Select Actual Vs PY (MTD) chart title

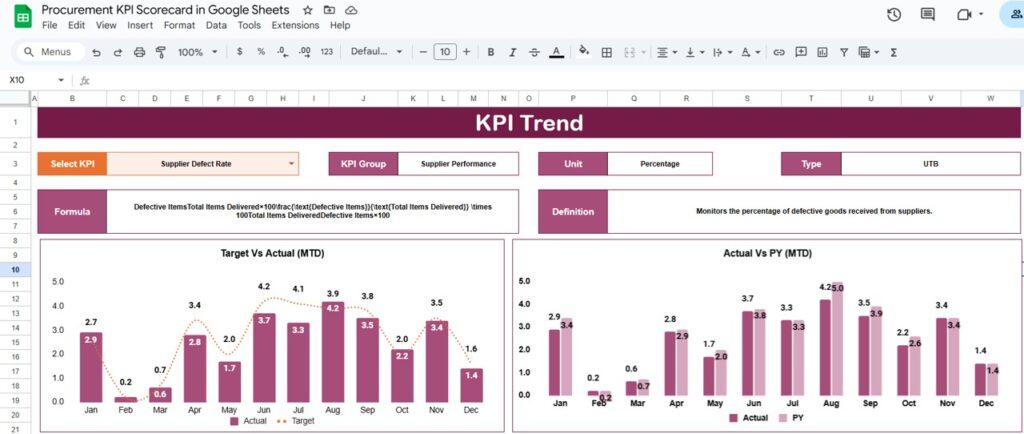pyautogui.click(x=767, y=253)
